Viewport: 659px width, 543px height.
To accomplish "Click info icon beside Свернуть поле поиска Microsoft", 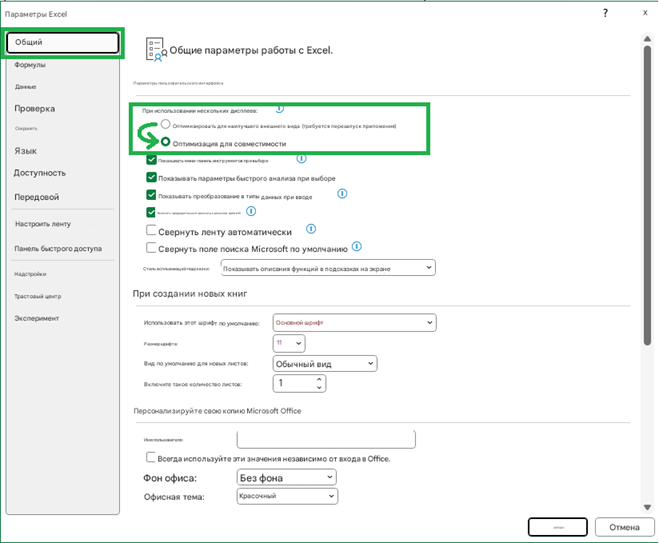I will point(356,246).
